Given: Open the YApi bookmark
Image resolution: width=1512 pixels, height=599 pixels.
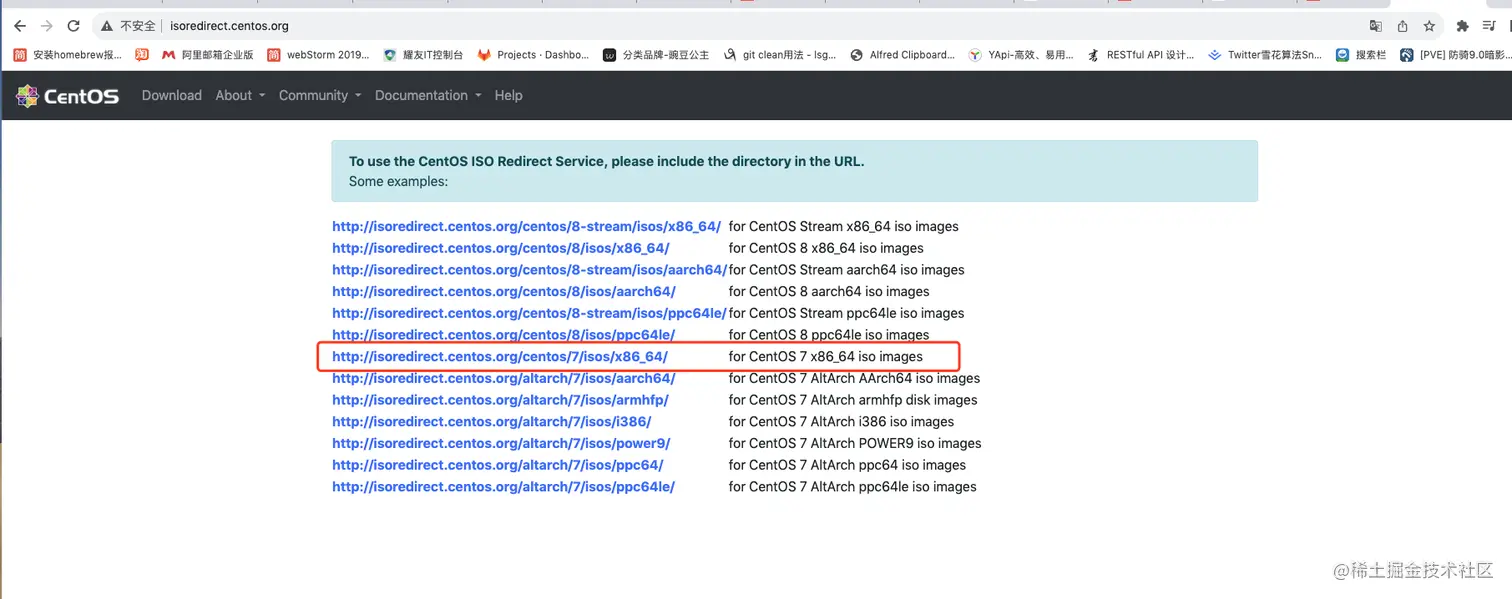Looking at the screenshot, I should point(1021,55).
